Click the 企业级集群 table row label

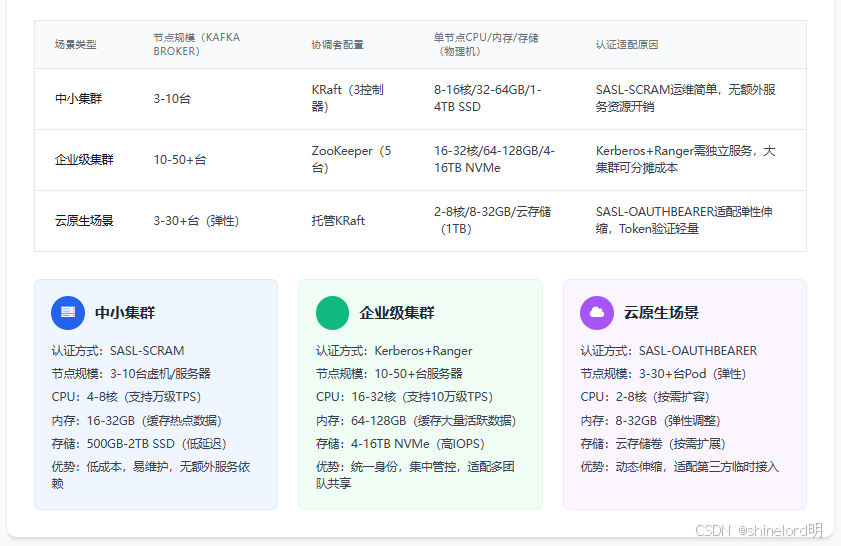(84, 160)
